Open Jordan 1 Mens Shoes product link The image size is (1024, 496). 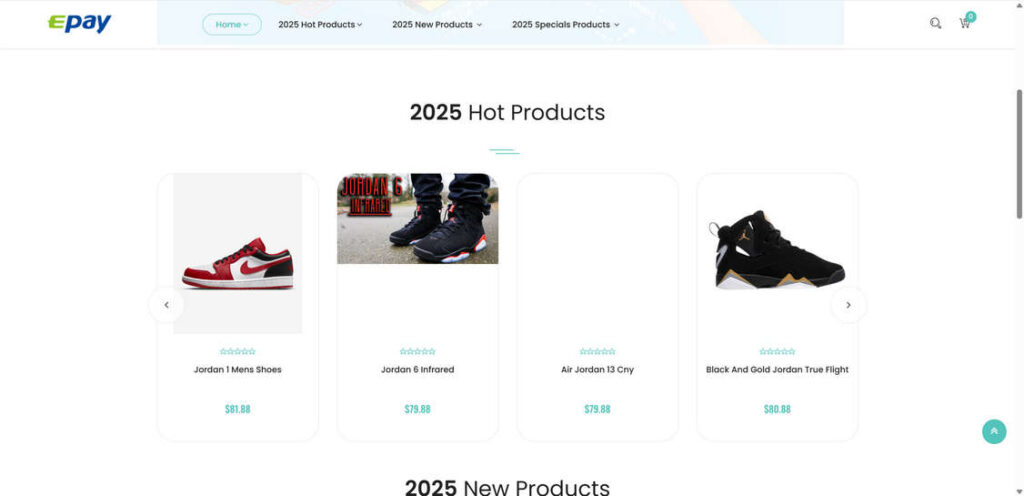click(x=238, y=369)
